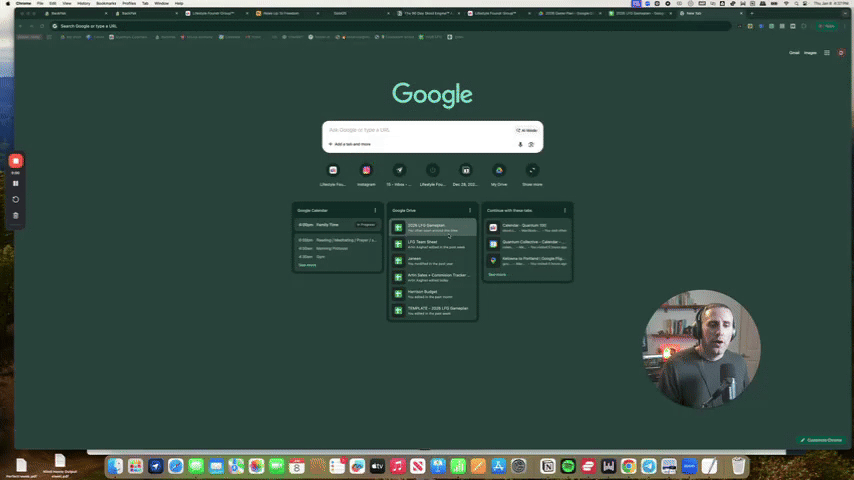This screenshot has height=480, width=854.
Task: Open Google Drive card options menu
Action: coord(470,210)
